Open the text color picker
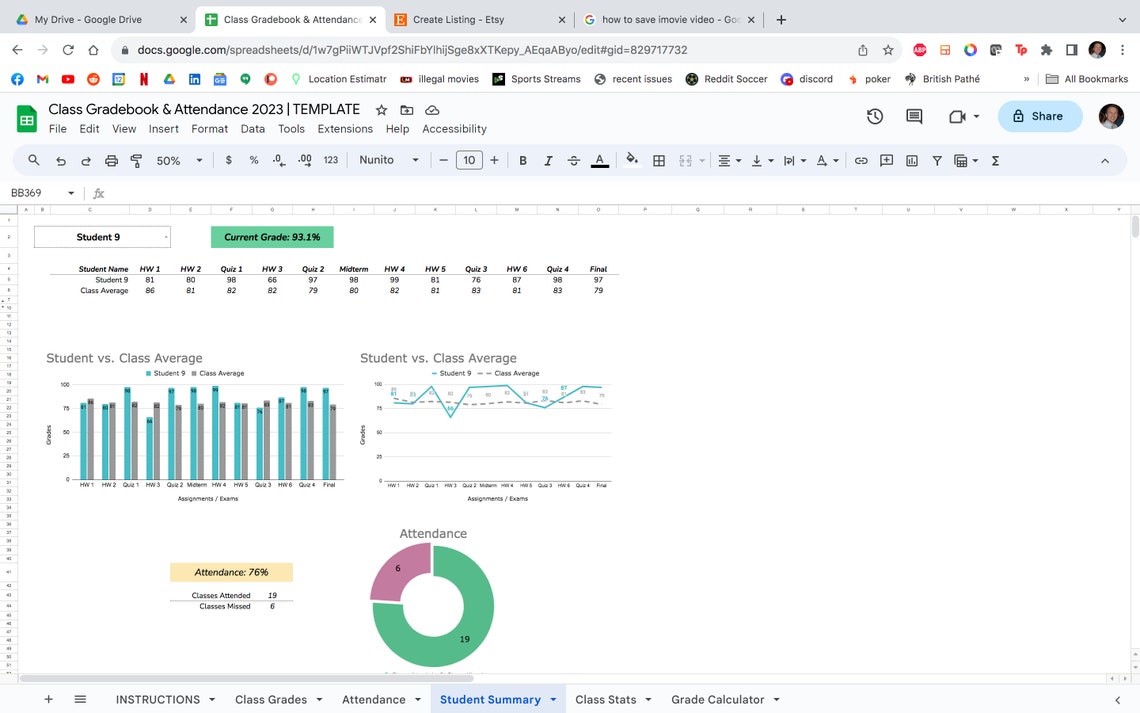Screen dimensions: 1140x713 click(599, 160)
